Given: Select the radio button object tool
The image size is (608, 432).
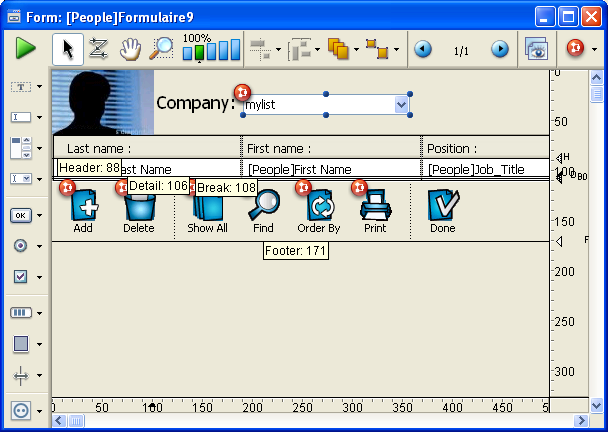Looking at the screenshot, I should (x=21, y=246).
